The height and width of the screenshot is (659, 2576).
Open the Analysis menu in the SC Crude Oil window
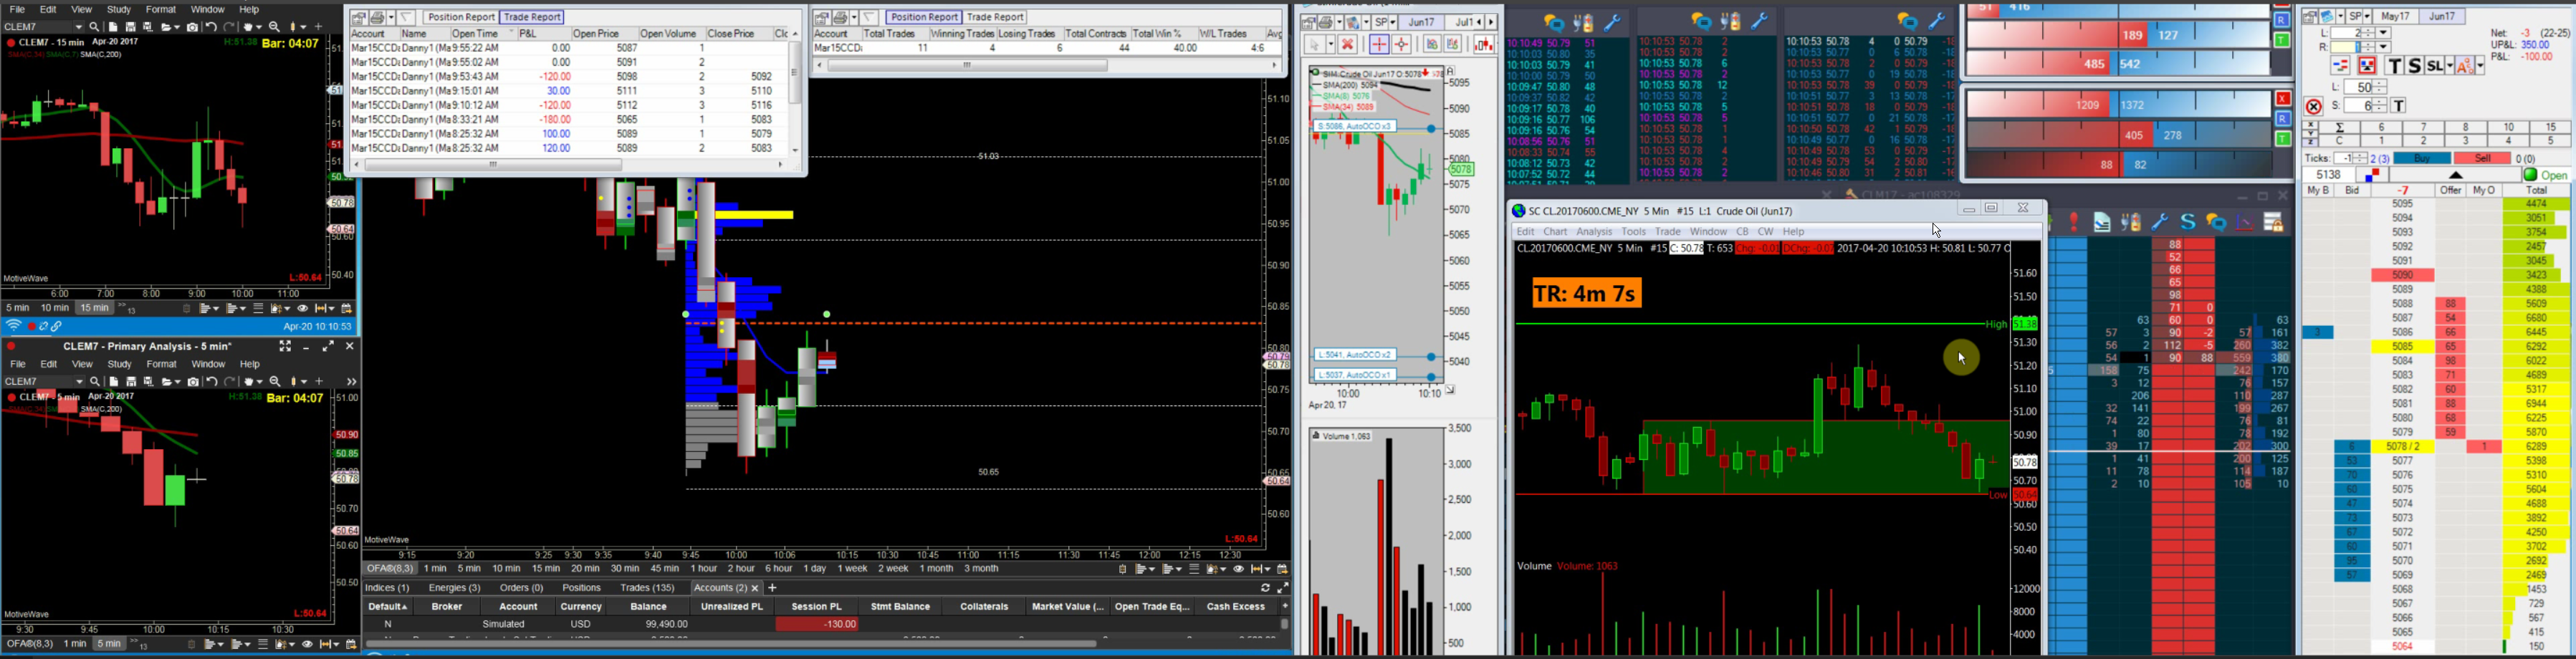click(x=1594, y=231)
